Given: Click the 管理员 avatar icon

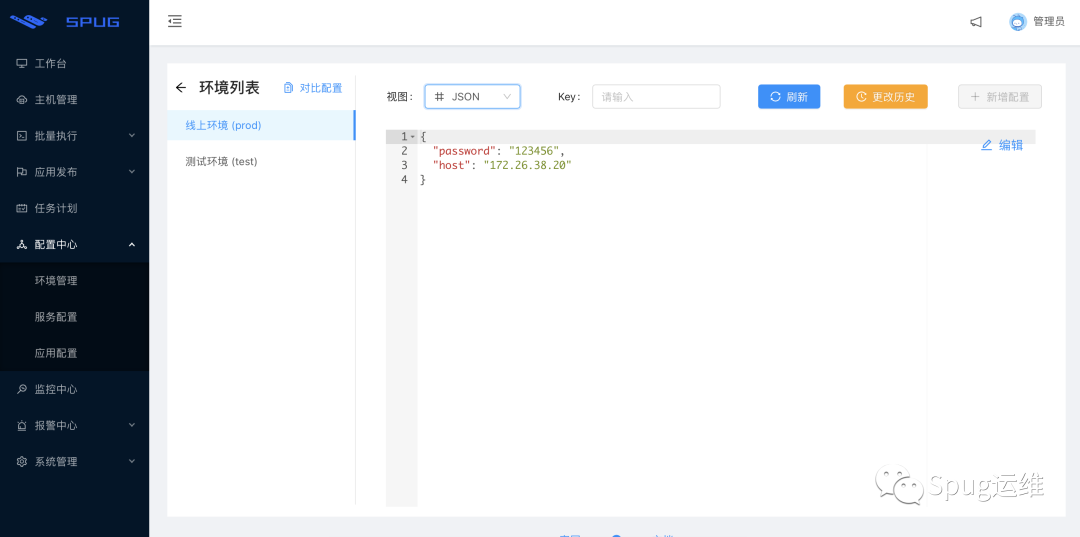Looking at the screenshot, I should tap(1018, 22).
